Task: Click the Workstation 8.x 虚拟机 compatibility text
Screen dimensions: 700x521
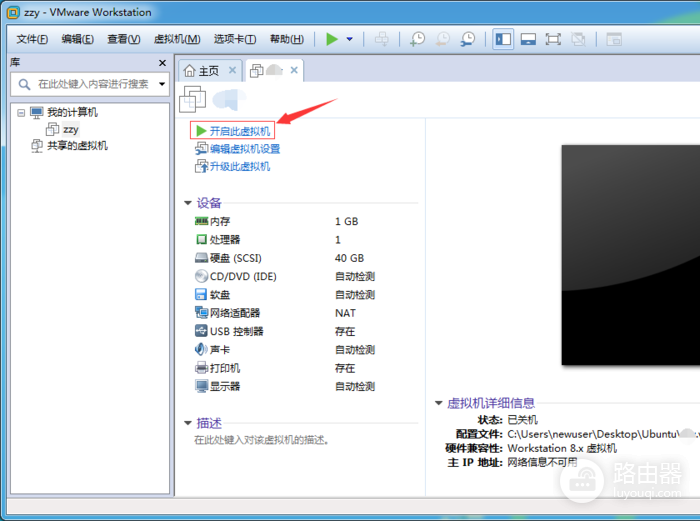Action: point(562,448)
